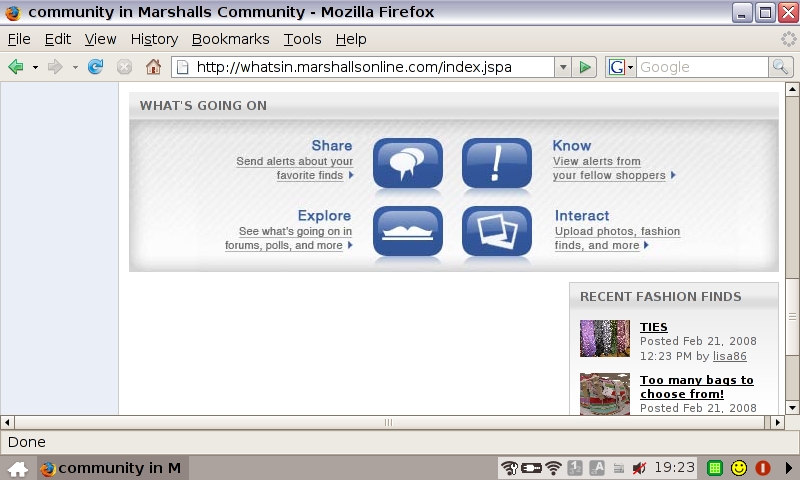Click the green grid tray icon
The image size is (800, 480).
tap(715, 468)
